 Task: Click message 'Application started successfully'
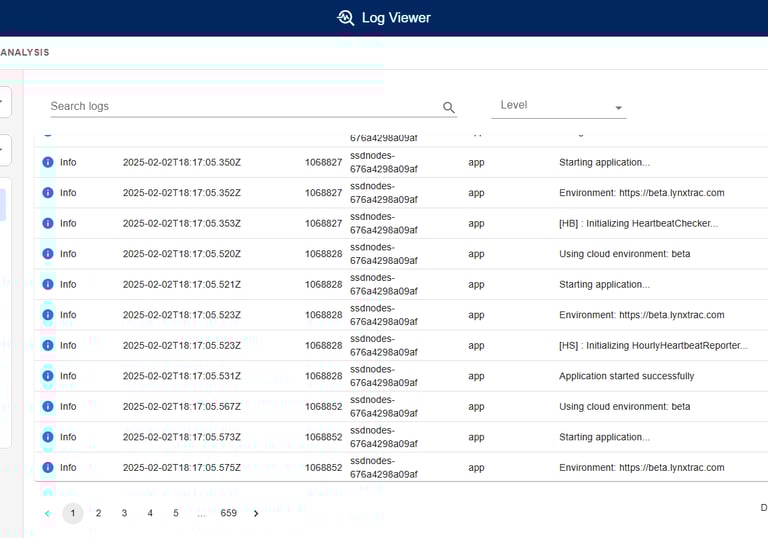tap(626, 376)
